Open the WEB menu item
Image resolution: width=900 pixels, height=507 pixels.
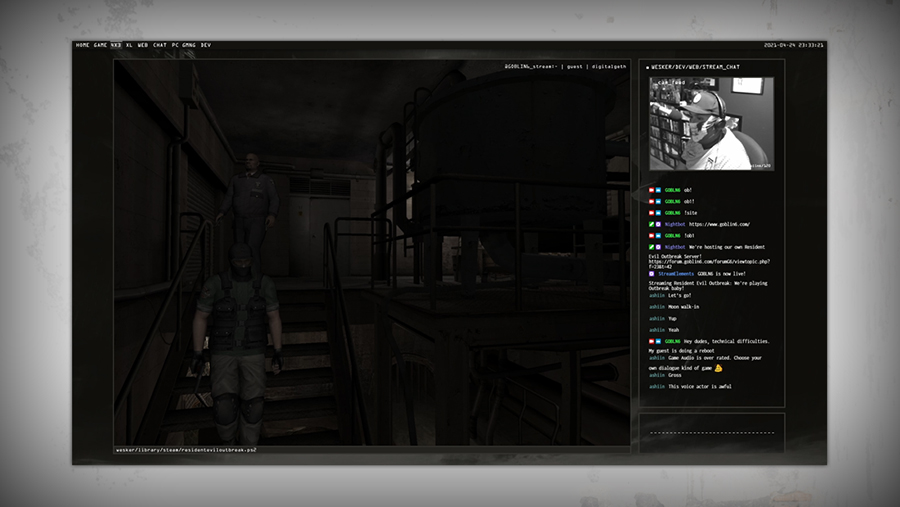[143, 45]
